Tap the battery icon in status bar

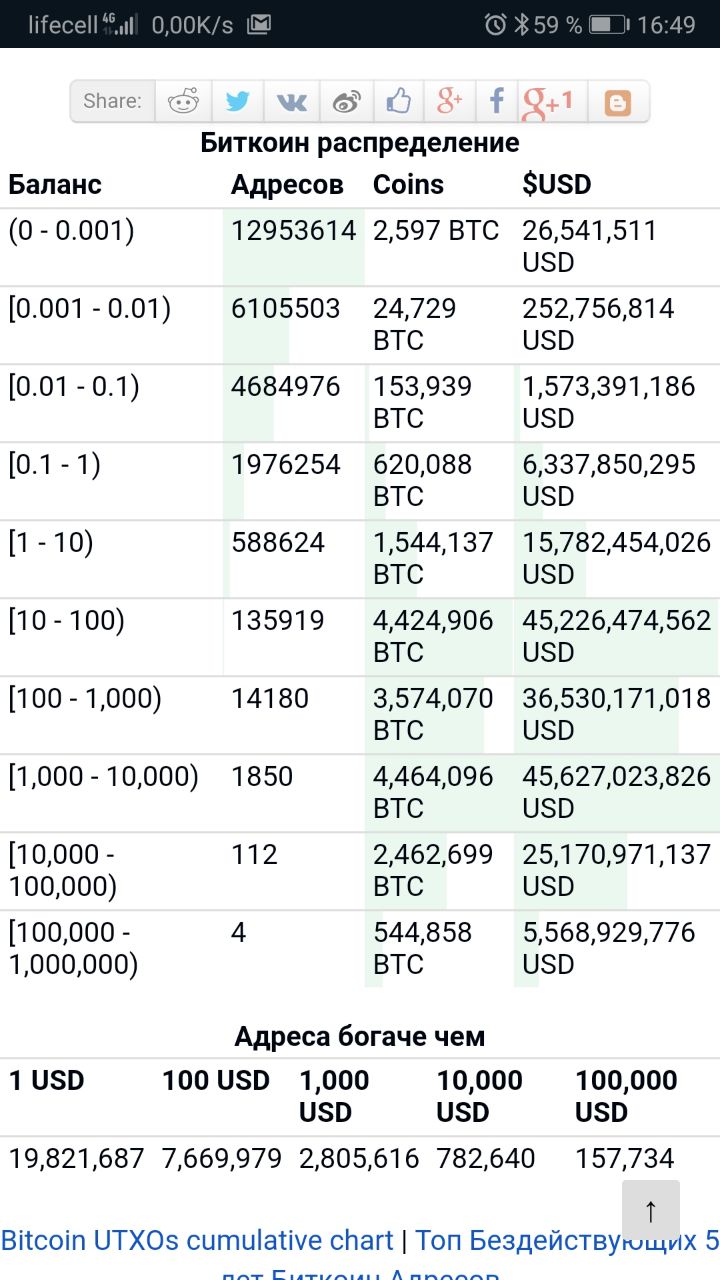point(609,24)
